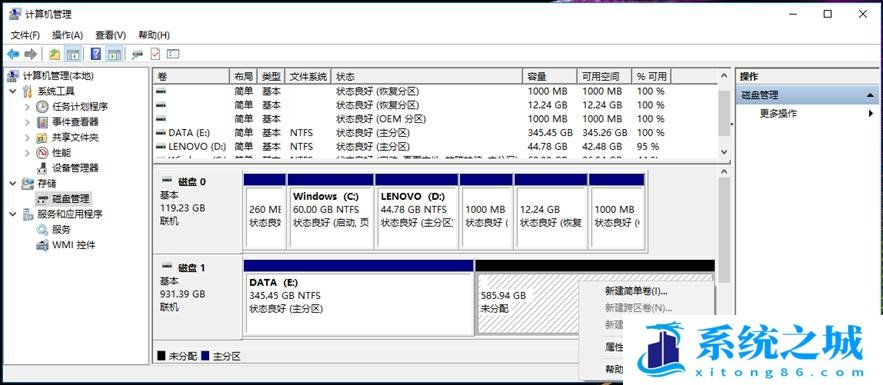Click the volume list scroll down arrow

[x=724, y=152]
